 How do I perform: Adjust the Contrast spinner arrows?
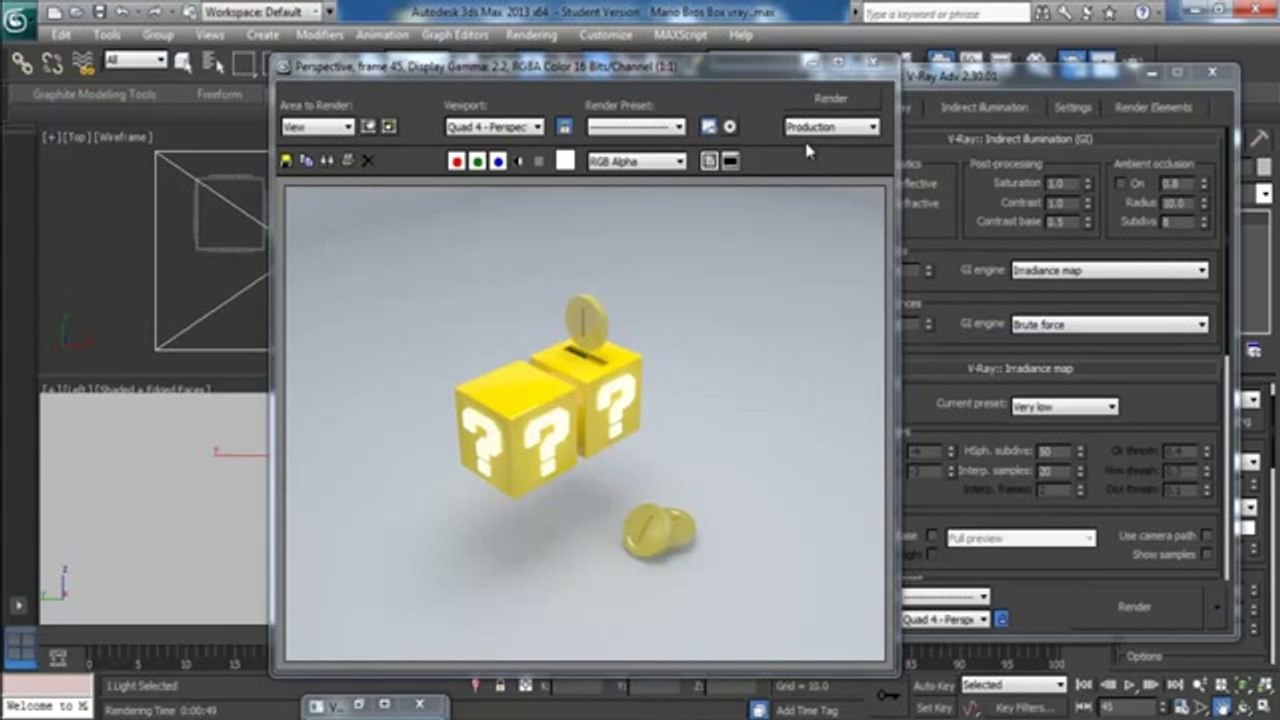pos(1088,203)
